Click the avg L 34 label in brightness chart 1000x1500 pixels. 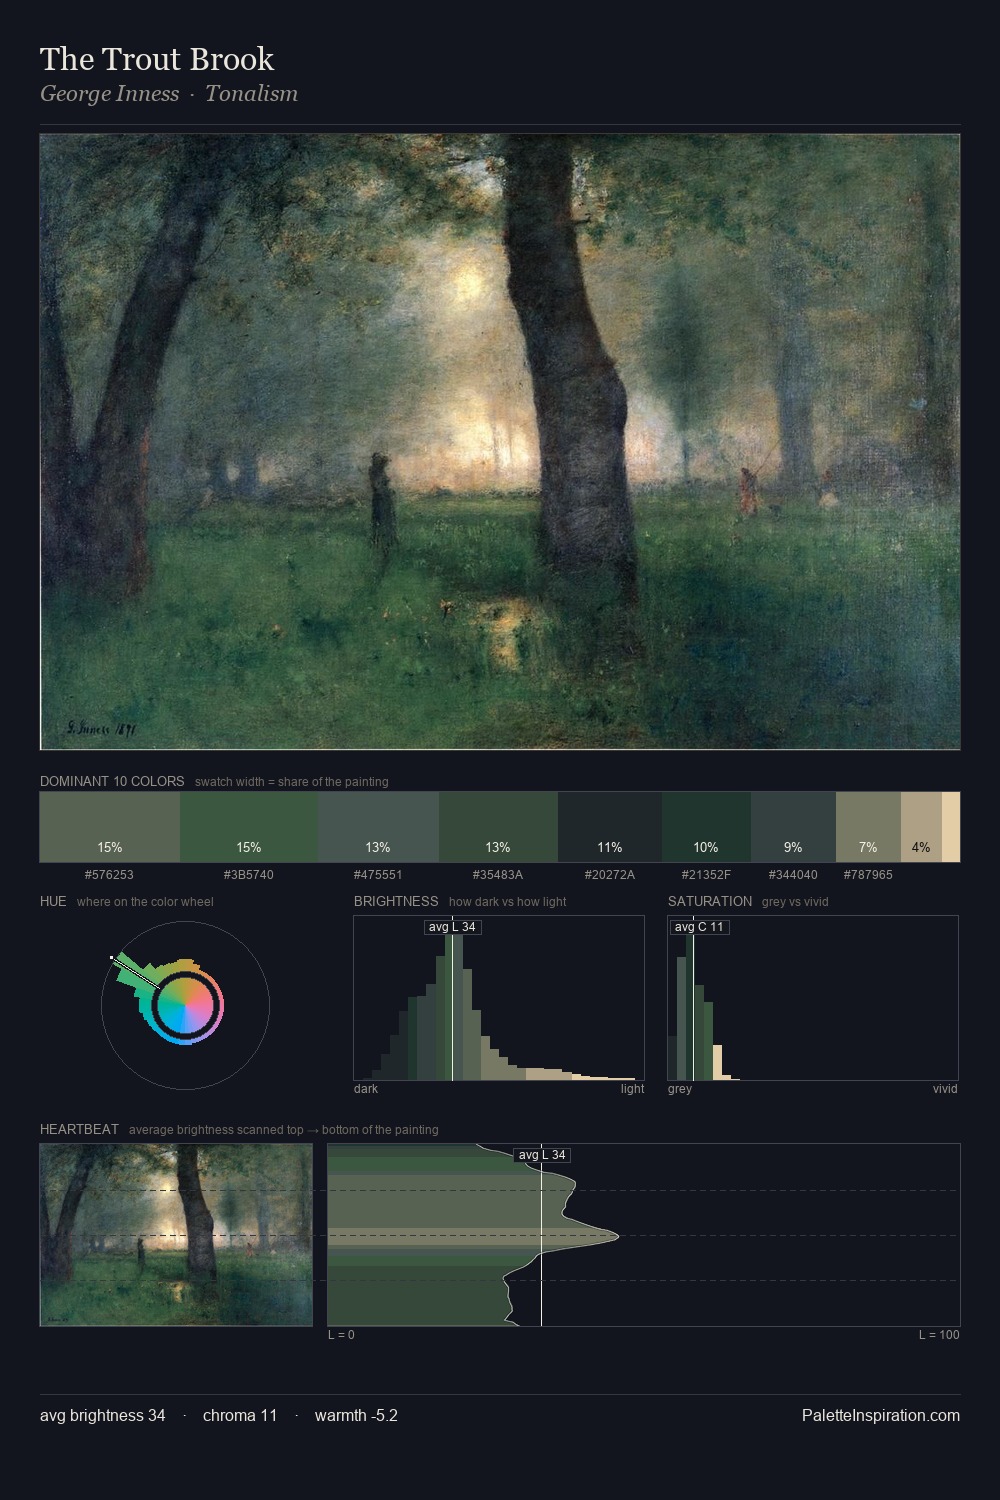coord(452,927)
